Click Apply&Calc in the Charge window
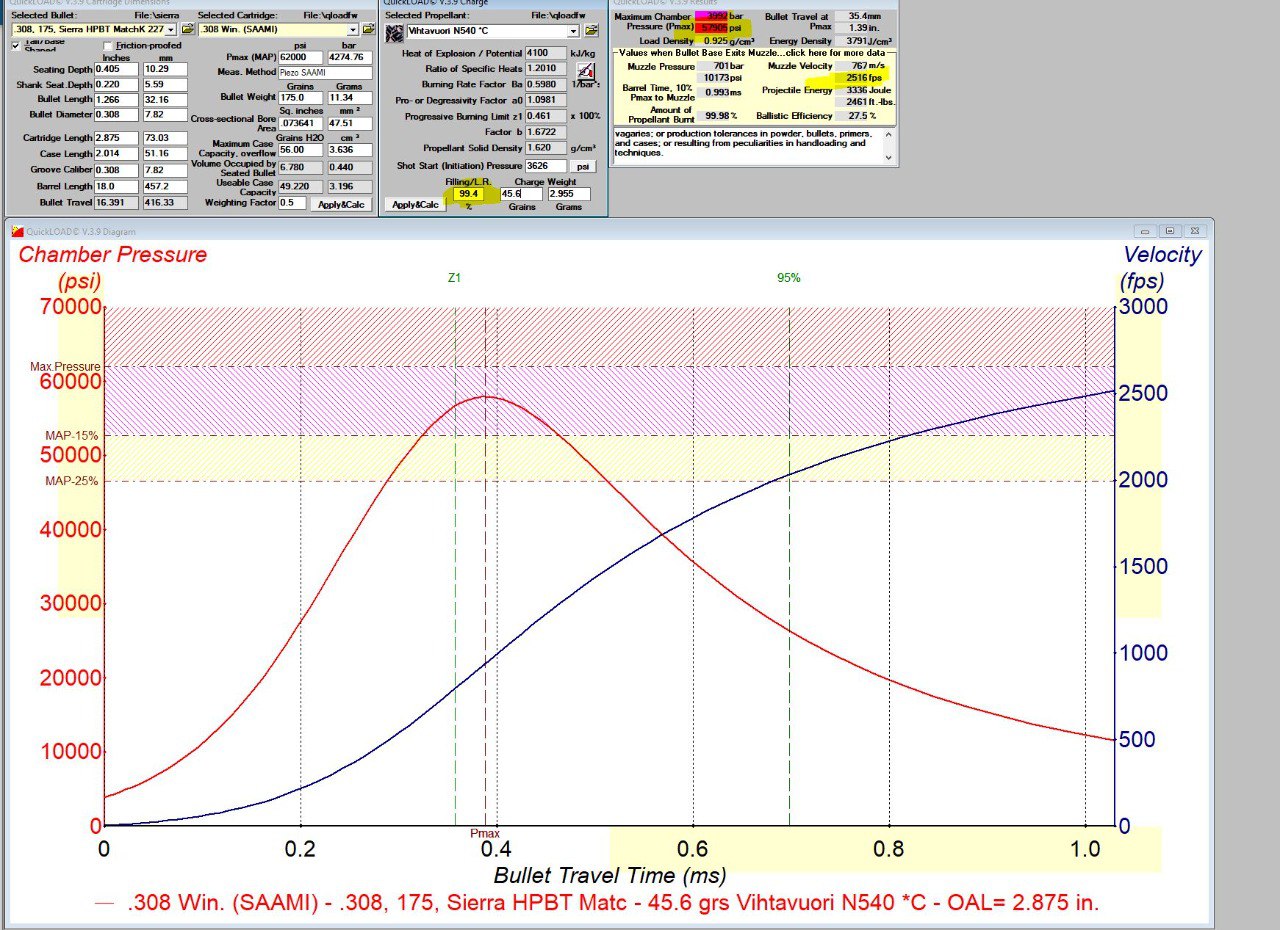 [416, 204]
